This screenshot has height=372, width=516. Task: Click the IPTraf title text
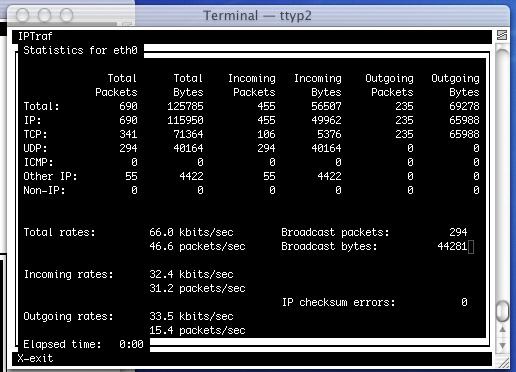click(x=35, y=36)
